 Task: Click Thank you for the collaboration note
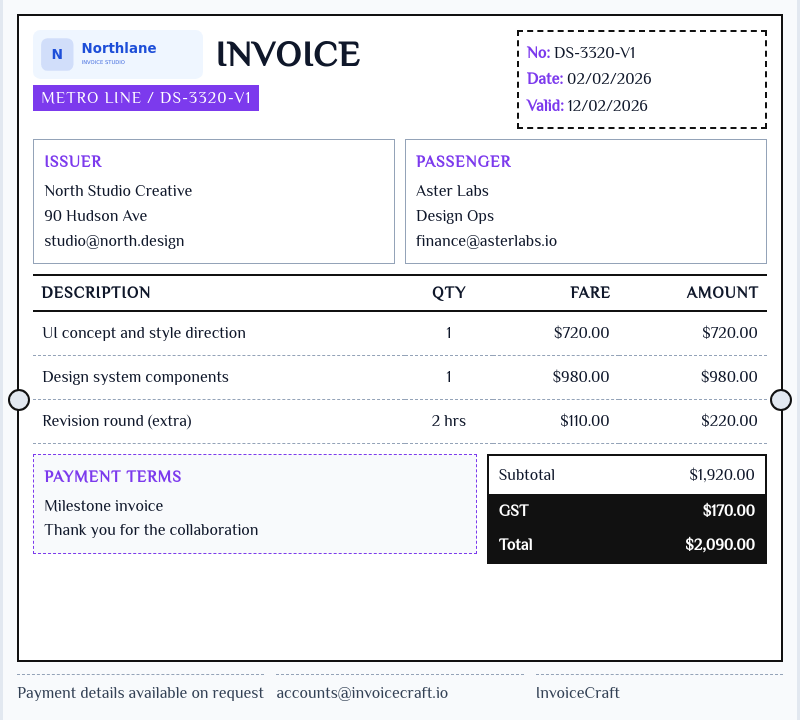151,530
